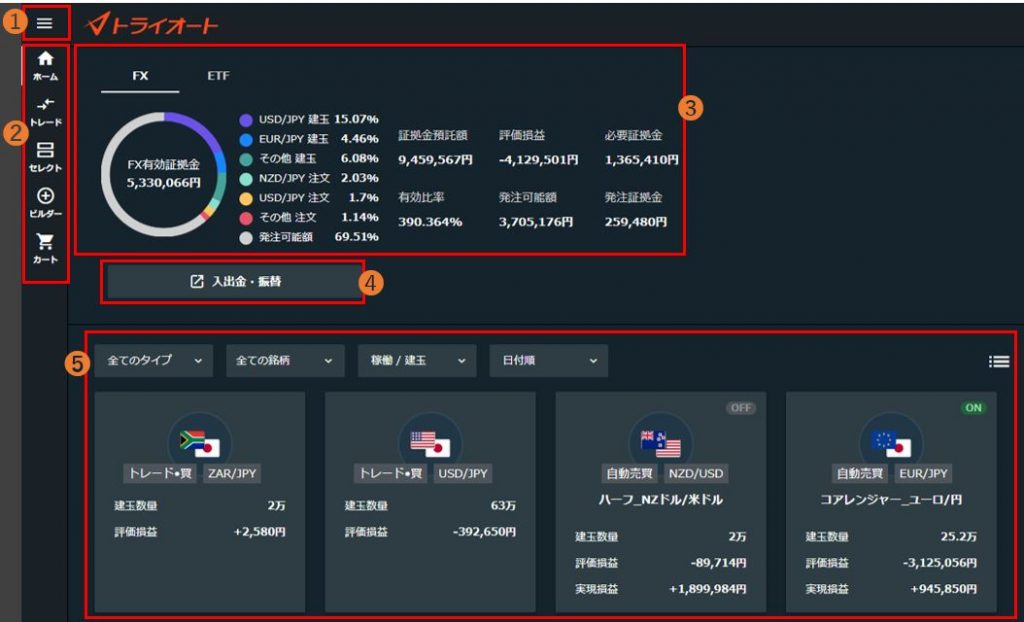Image resolution: width=1024 pixels, height=622 pixels.
Task: Click the +1,899,984円 realized profit value
Action: coord(707,589)
